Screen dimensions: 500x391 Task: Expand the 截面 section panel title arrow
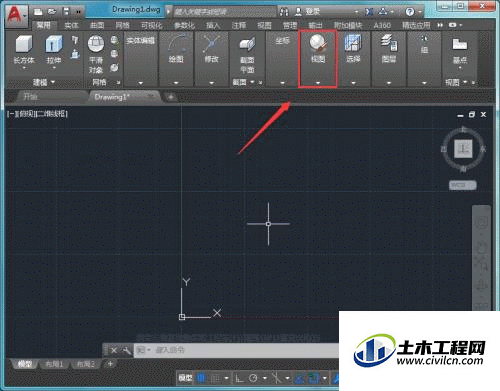click(252, 82)
